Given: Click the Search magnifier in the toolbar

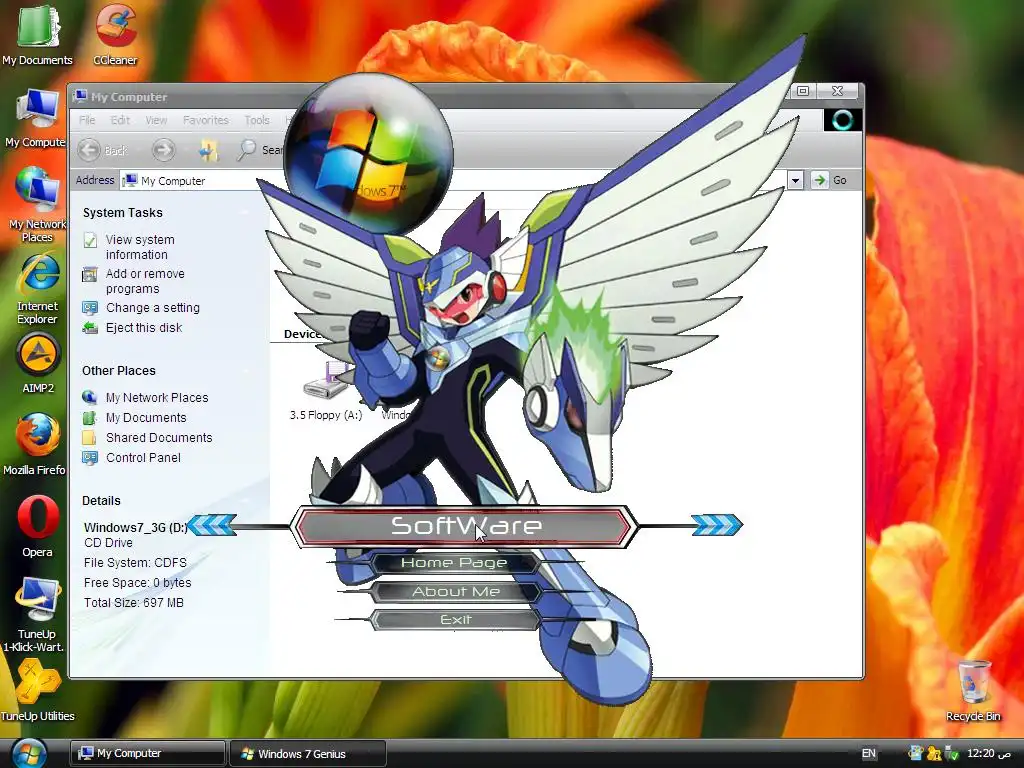Looking at the screenshot, I should [x=246, y=150].
